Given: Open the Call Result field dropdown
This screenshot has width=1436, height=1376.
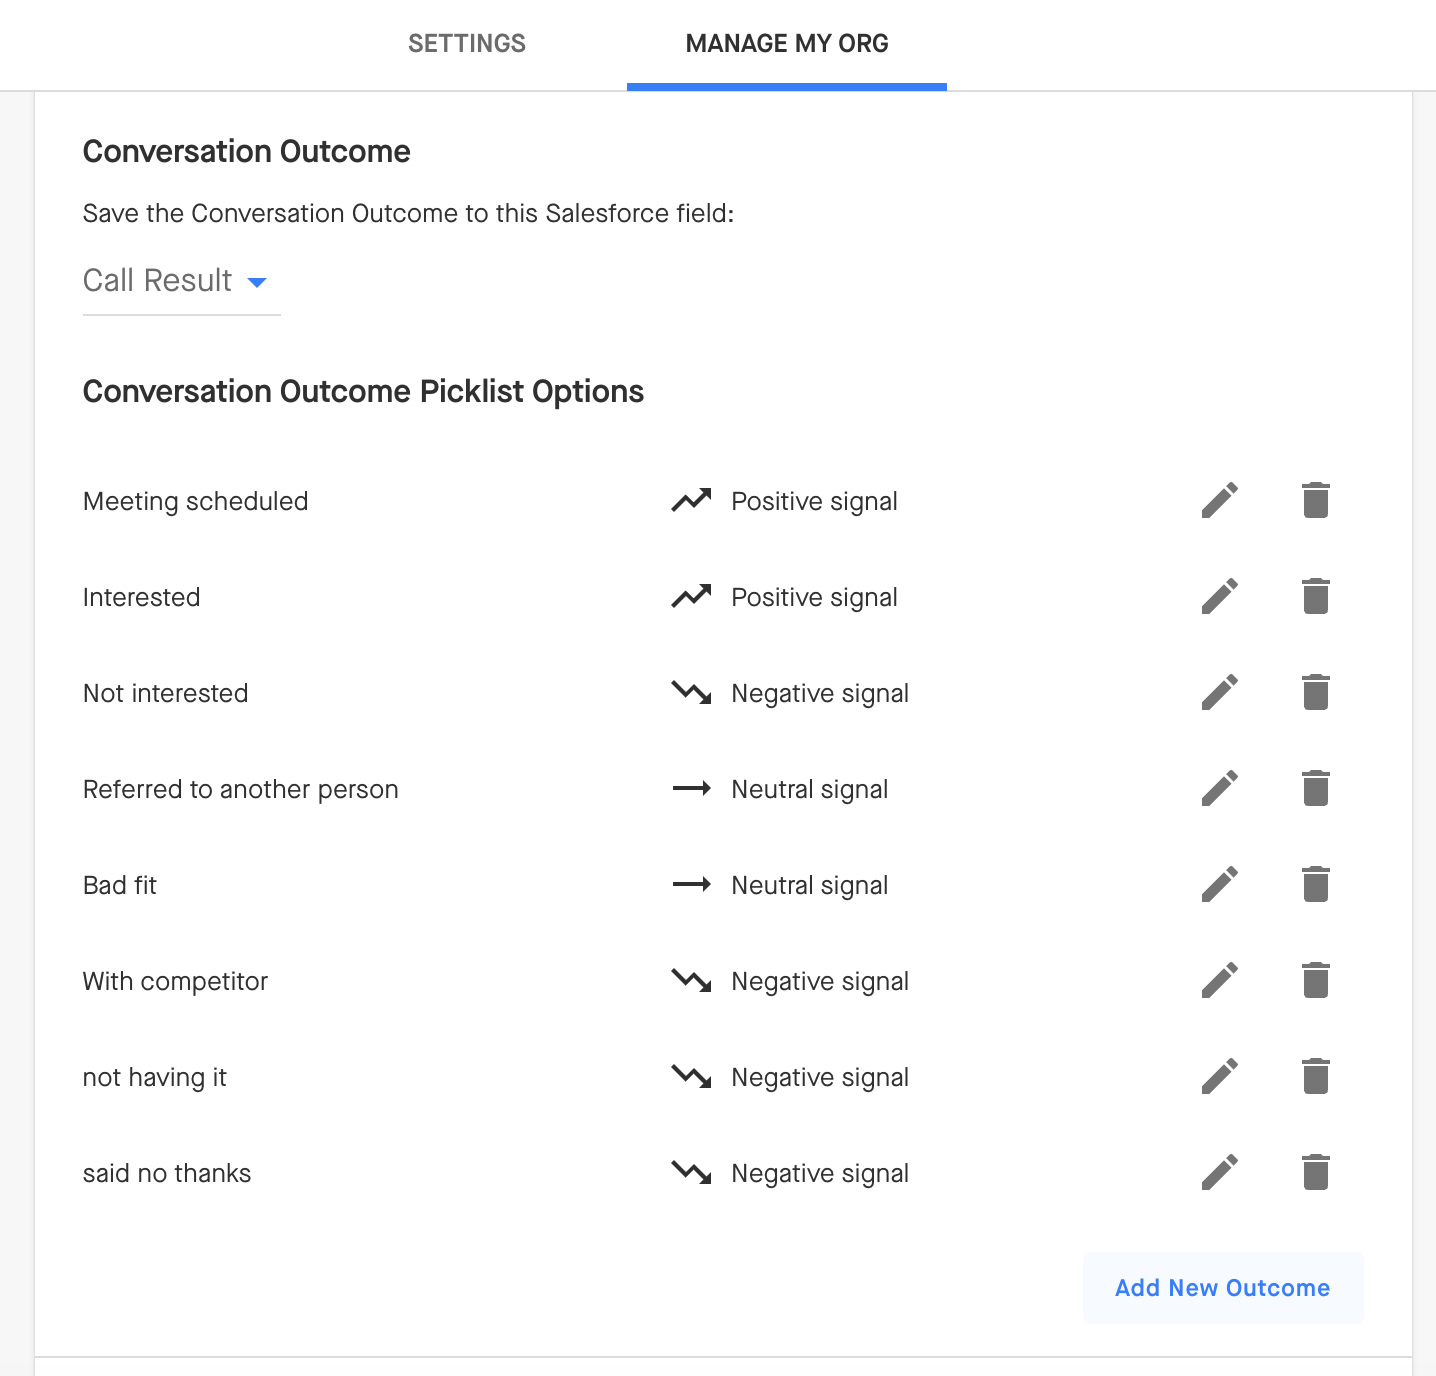Looking at the screenshot, I should point(180,281).
